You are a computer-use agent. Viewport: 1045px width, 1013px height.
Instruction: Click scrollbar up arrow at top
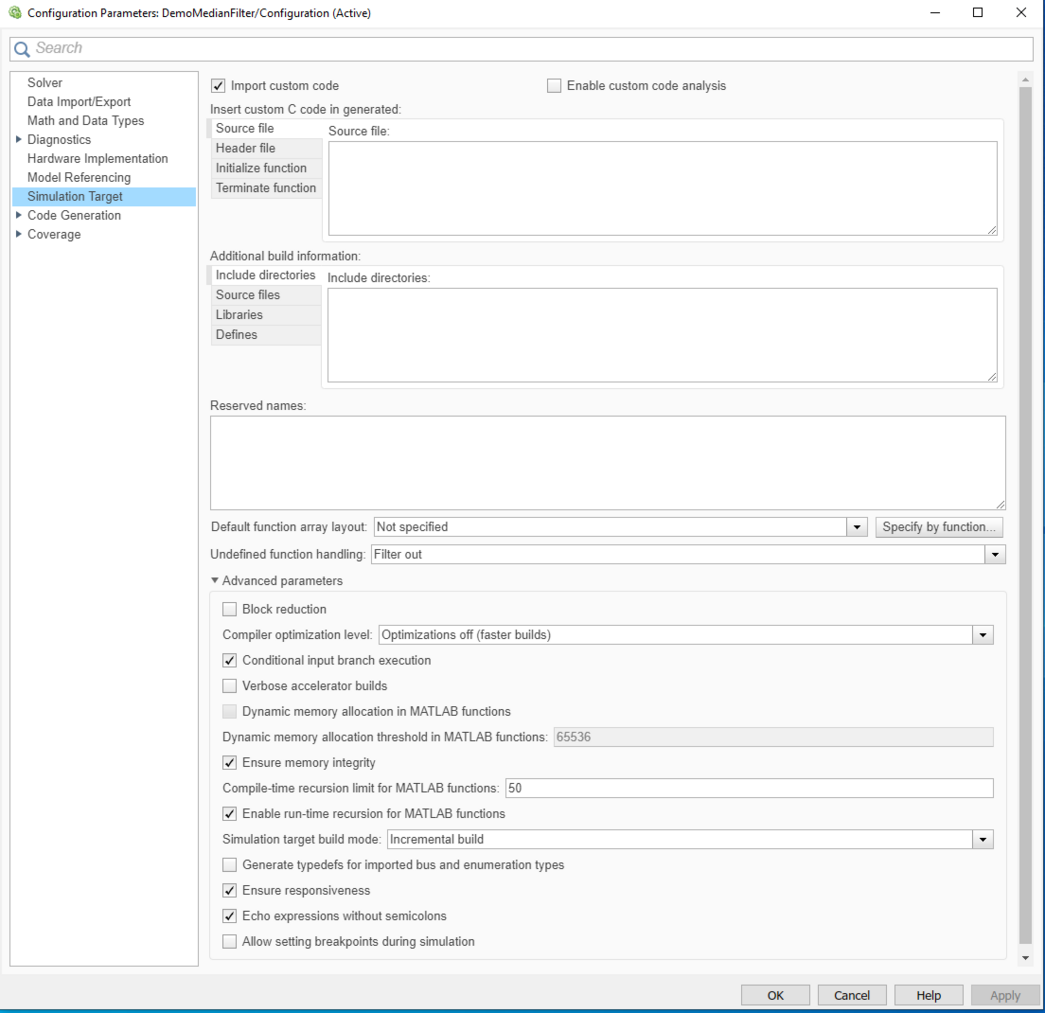click(x=1025, y=79)
